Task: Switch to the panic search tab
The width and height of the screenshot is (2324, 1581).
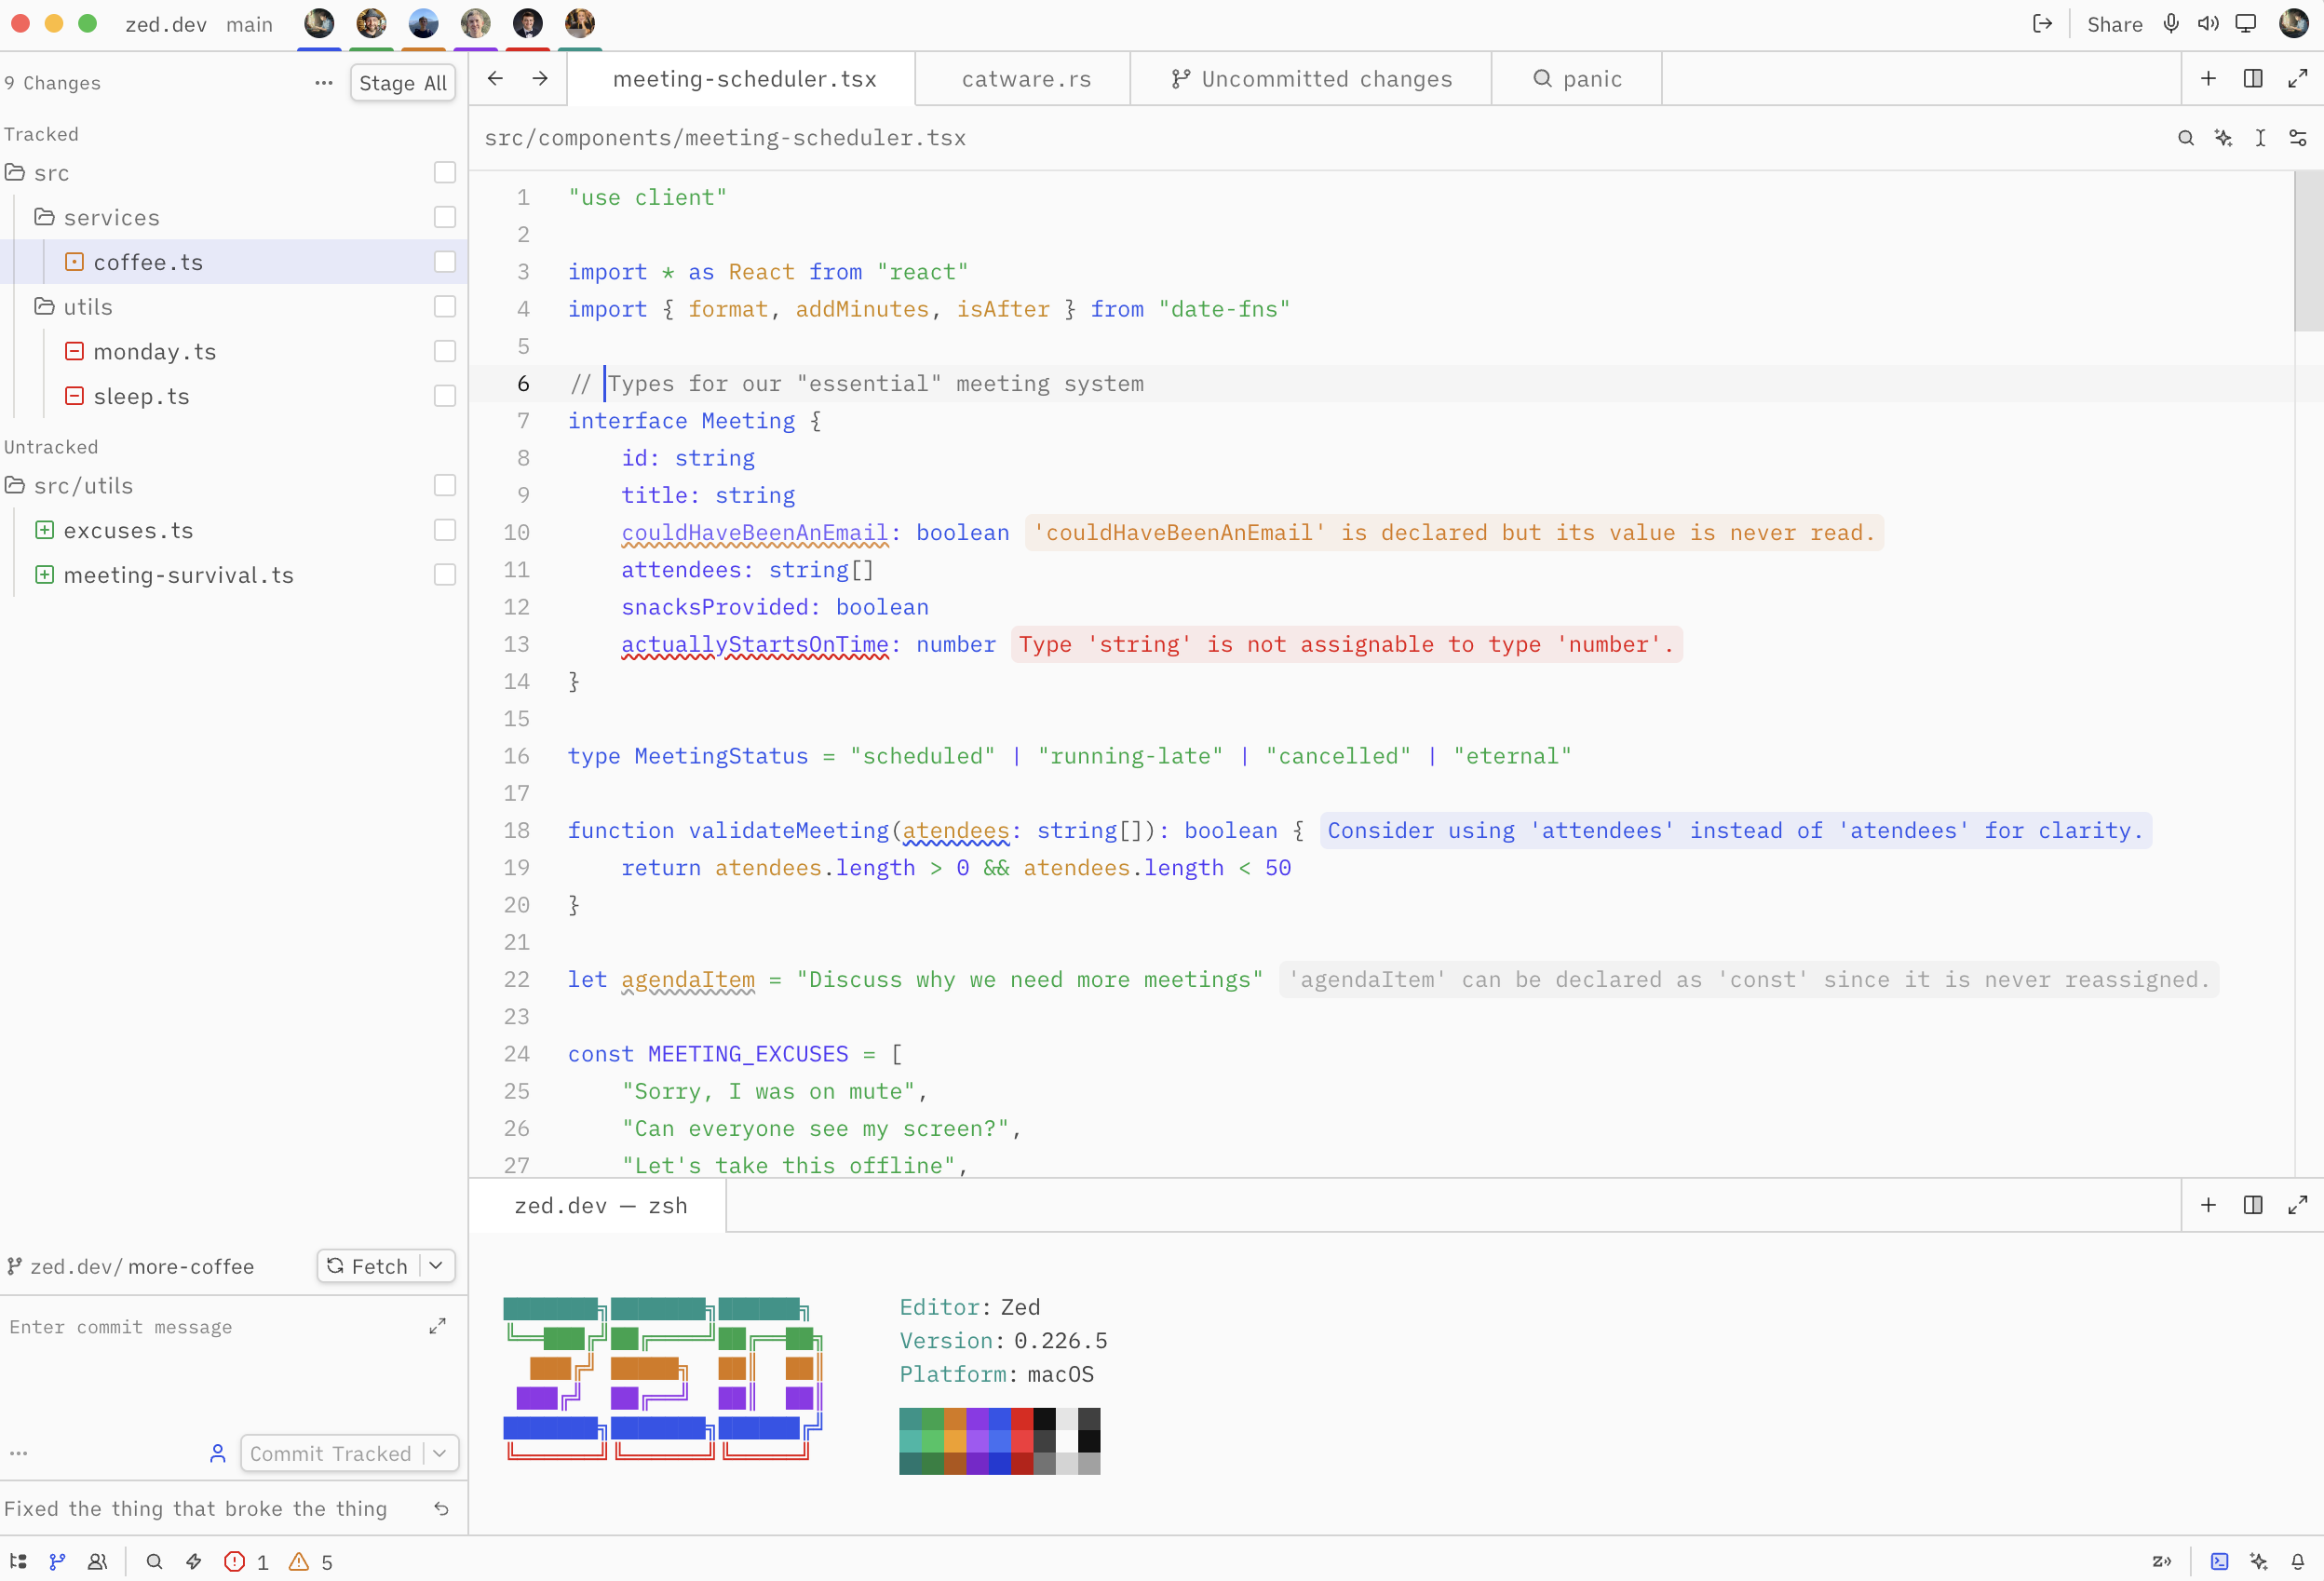Action: [1577, 79]
